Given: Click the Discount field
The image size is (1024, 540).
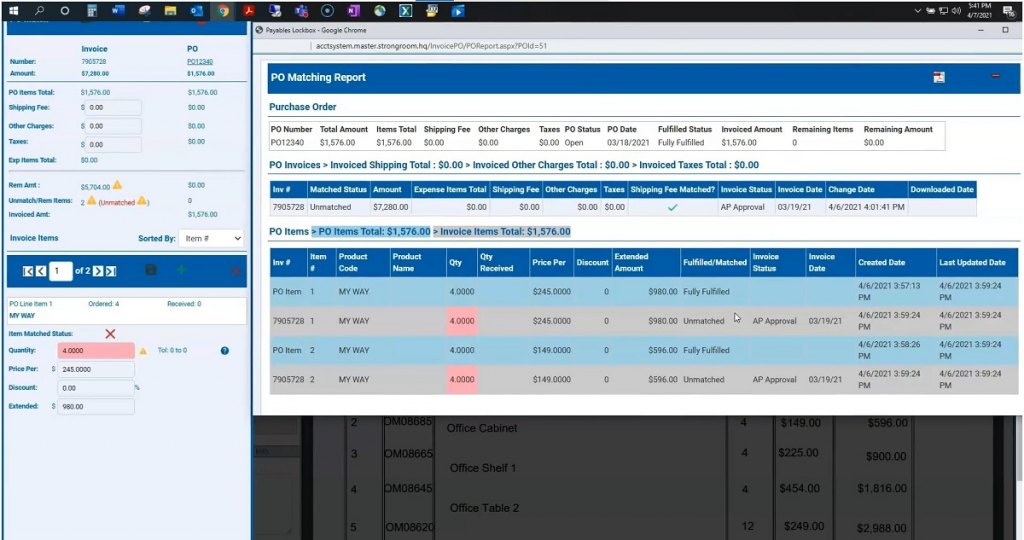Looking at the screenshot, I should point(96,388).
